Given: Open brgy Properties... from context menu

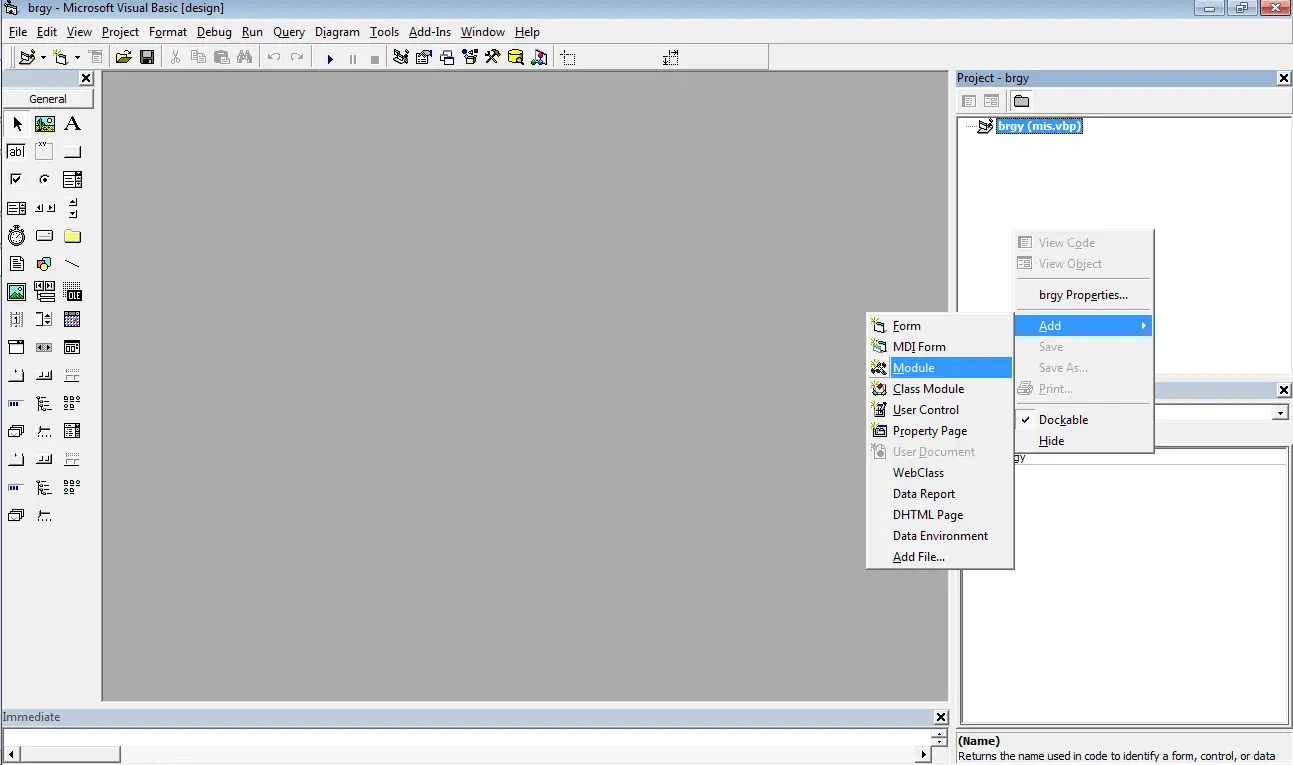Looking at the screenshot, I should point(1084,295).
